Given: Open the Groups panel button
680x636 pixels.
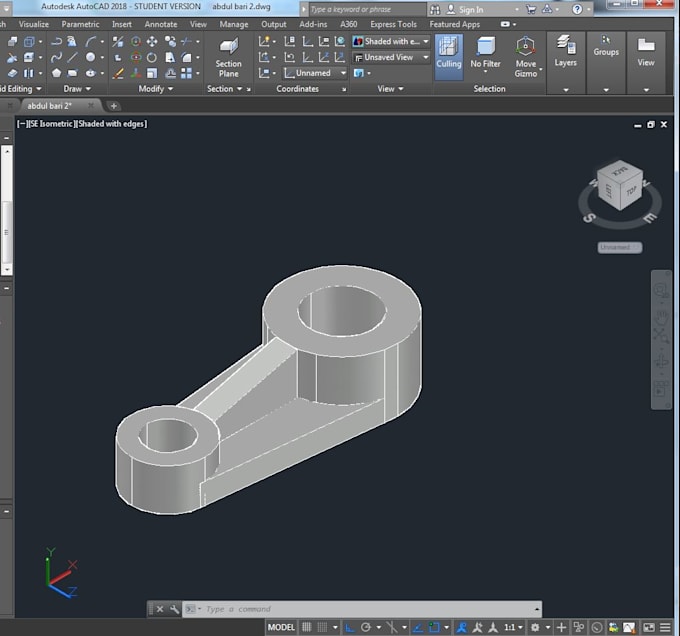Looking at the screenshot, I should [x=606, y=47].
